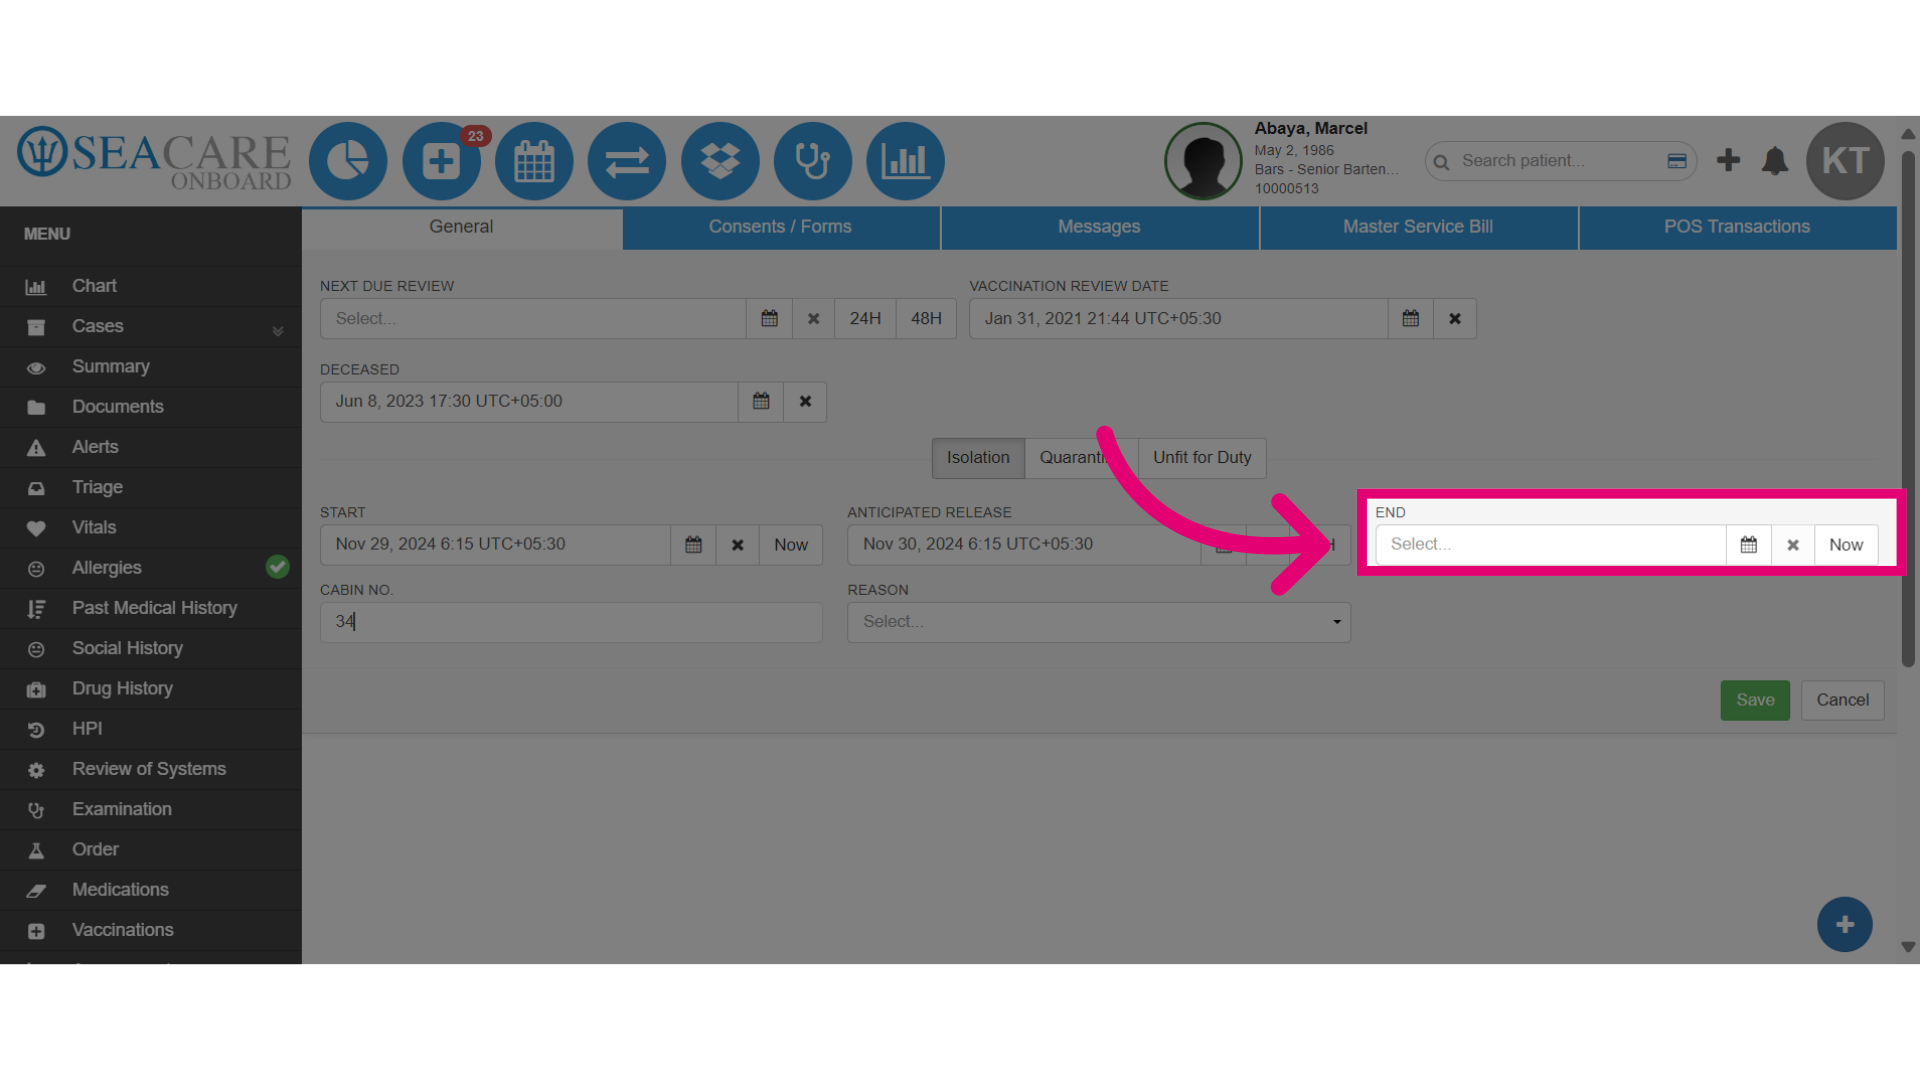Expand the Cases menu chevron

point(278,331)
